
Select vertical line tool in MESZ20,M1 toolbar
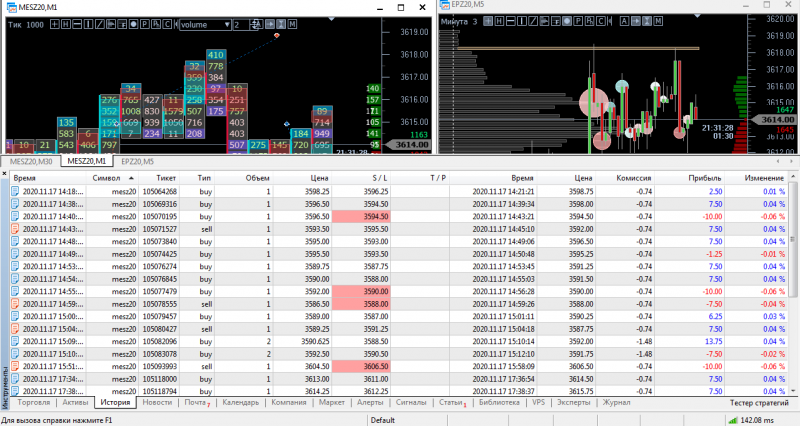coord(89,24)
